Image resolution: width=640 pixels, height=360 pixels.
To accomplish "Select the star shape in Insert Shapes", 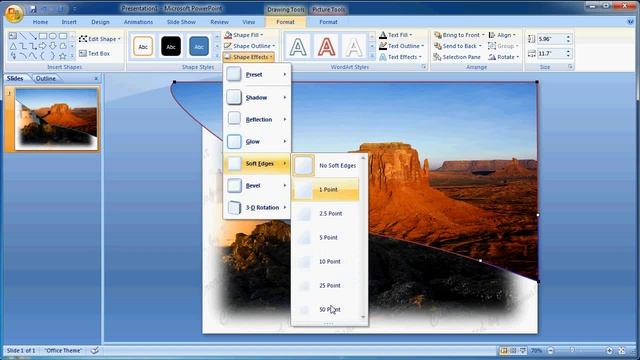I will [62, 56].
